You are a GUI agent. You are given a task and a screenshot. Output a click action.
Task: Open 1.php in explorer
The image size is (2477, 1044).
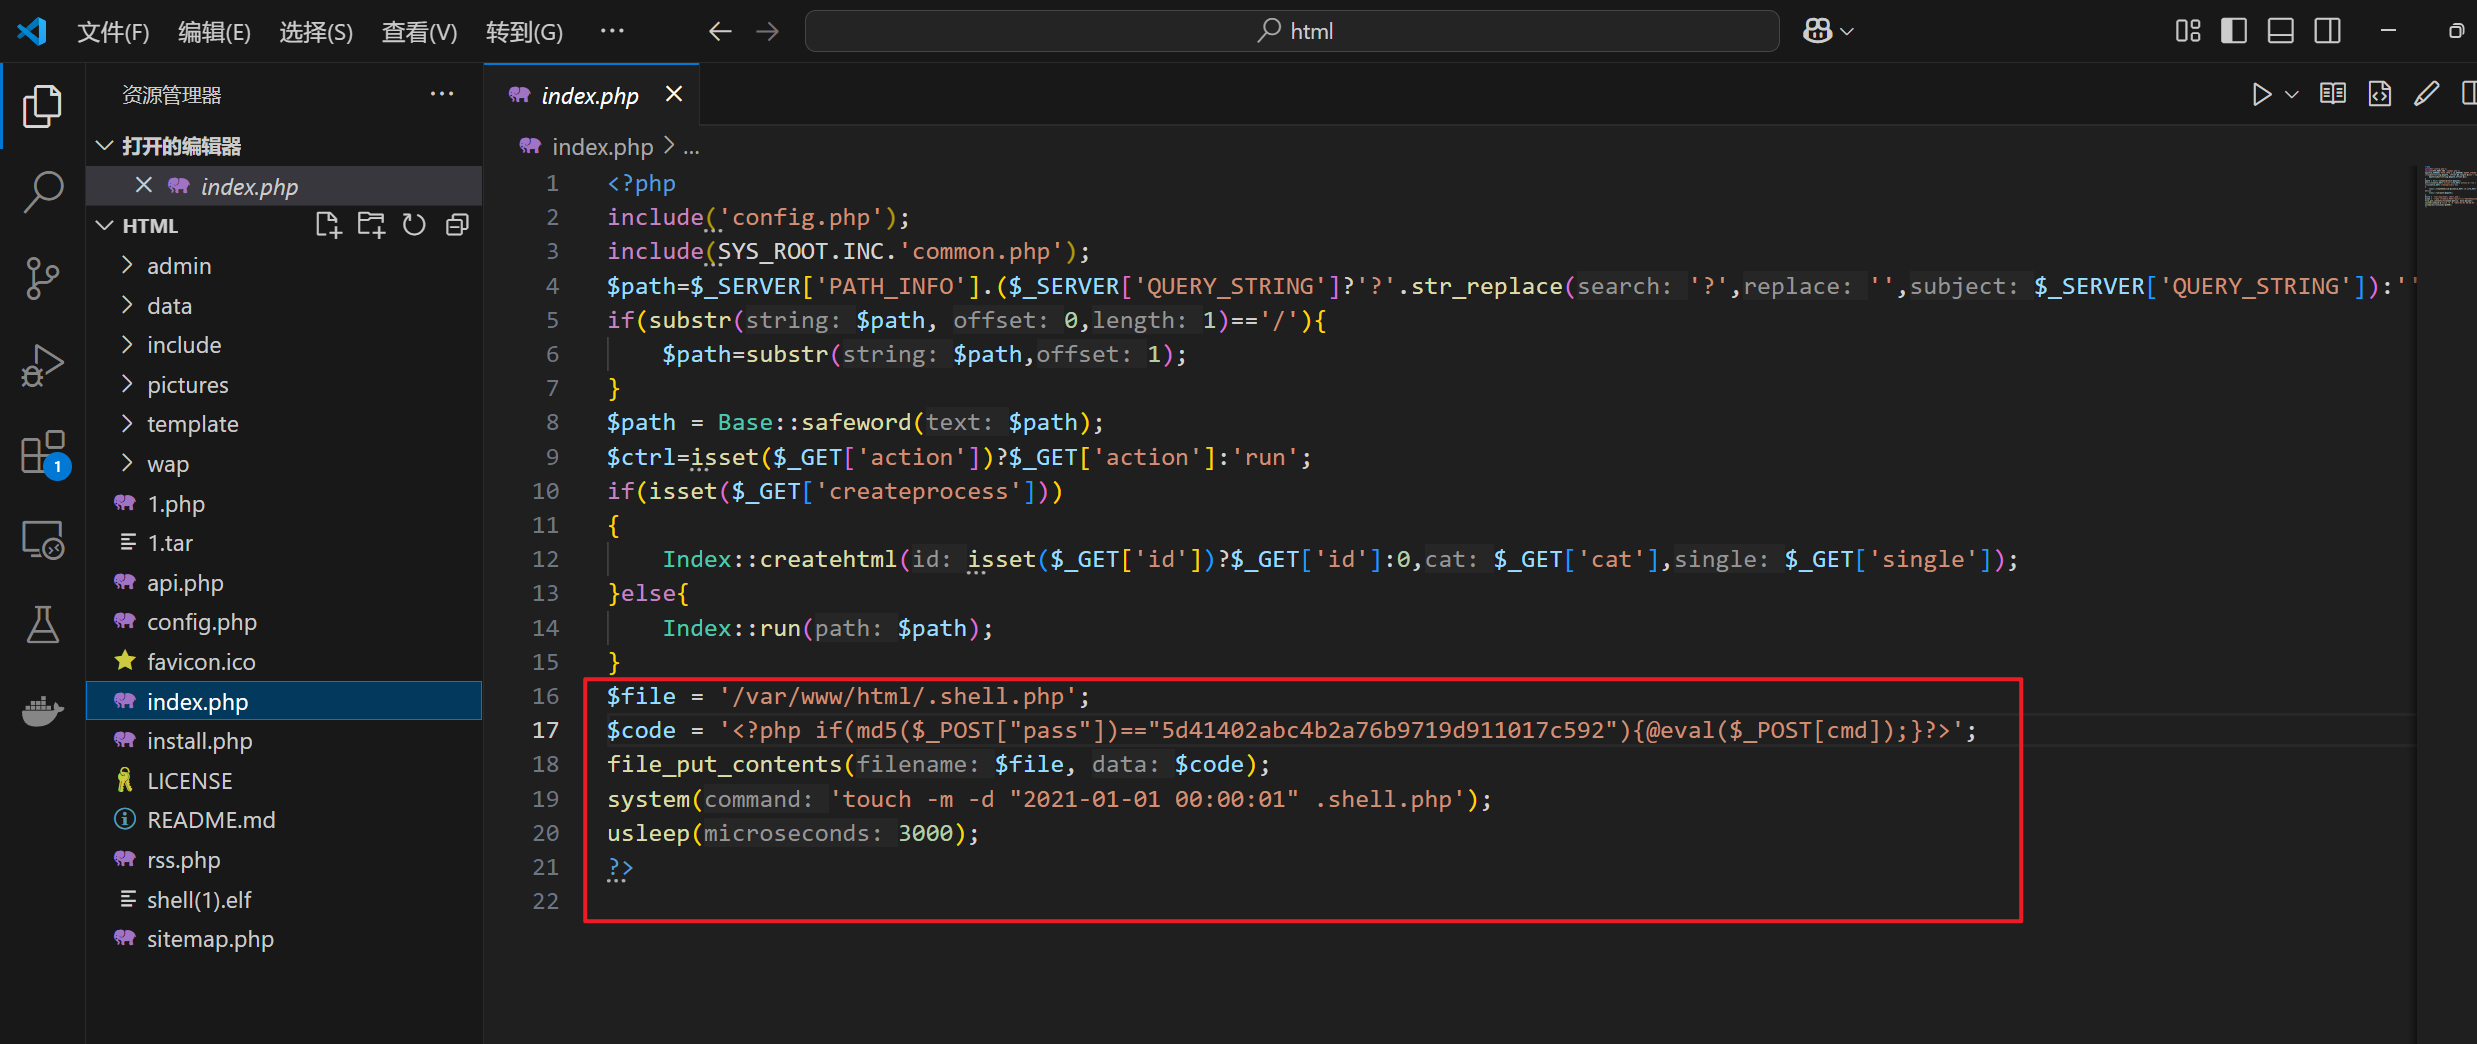click(284, 503)
